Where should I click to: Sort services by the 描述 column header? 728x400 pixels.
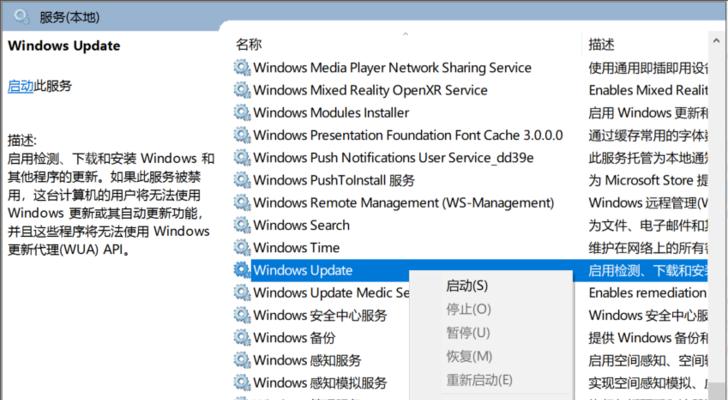601,45
